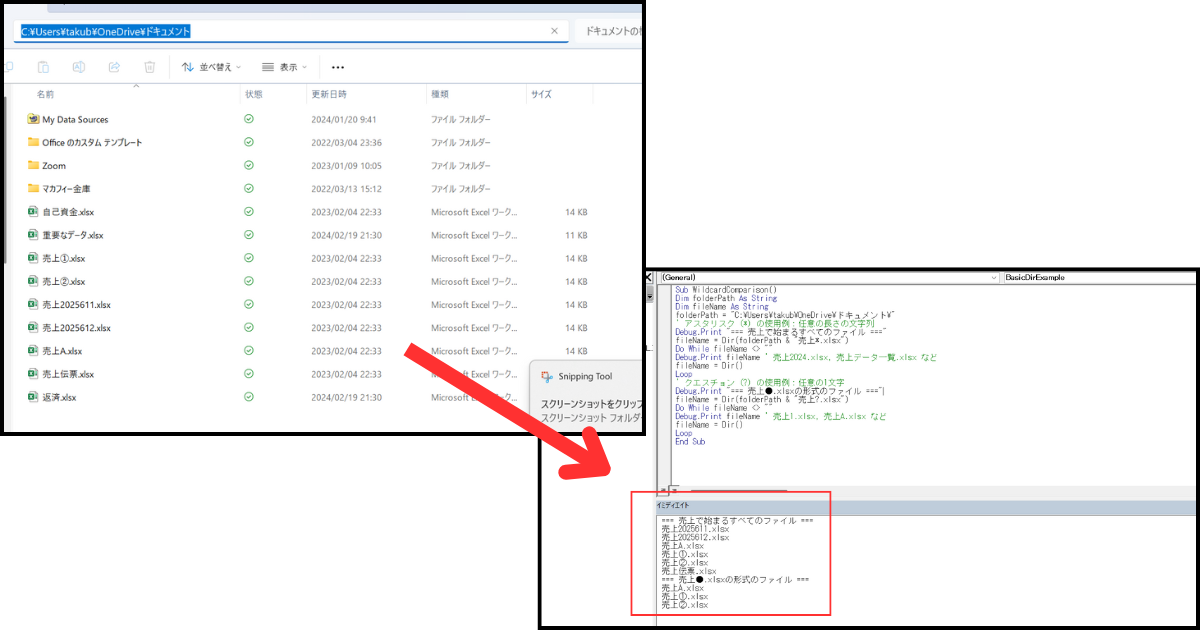
Task: Click the Snipping Tool notification title text
Action: 585,376
